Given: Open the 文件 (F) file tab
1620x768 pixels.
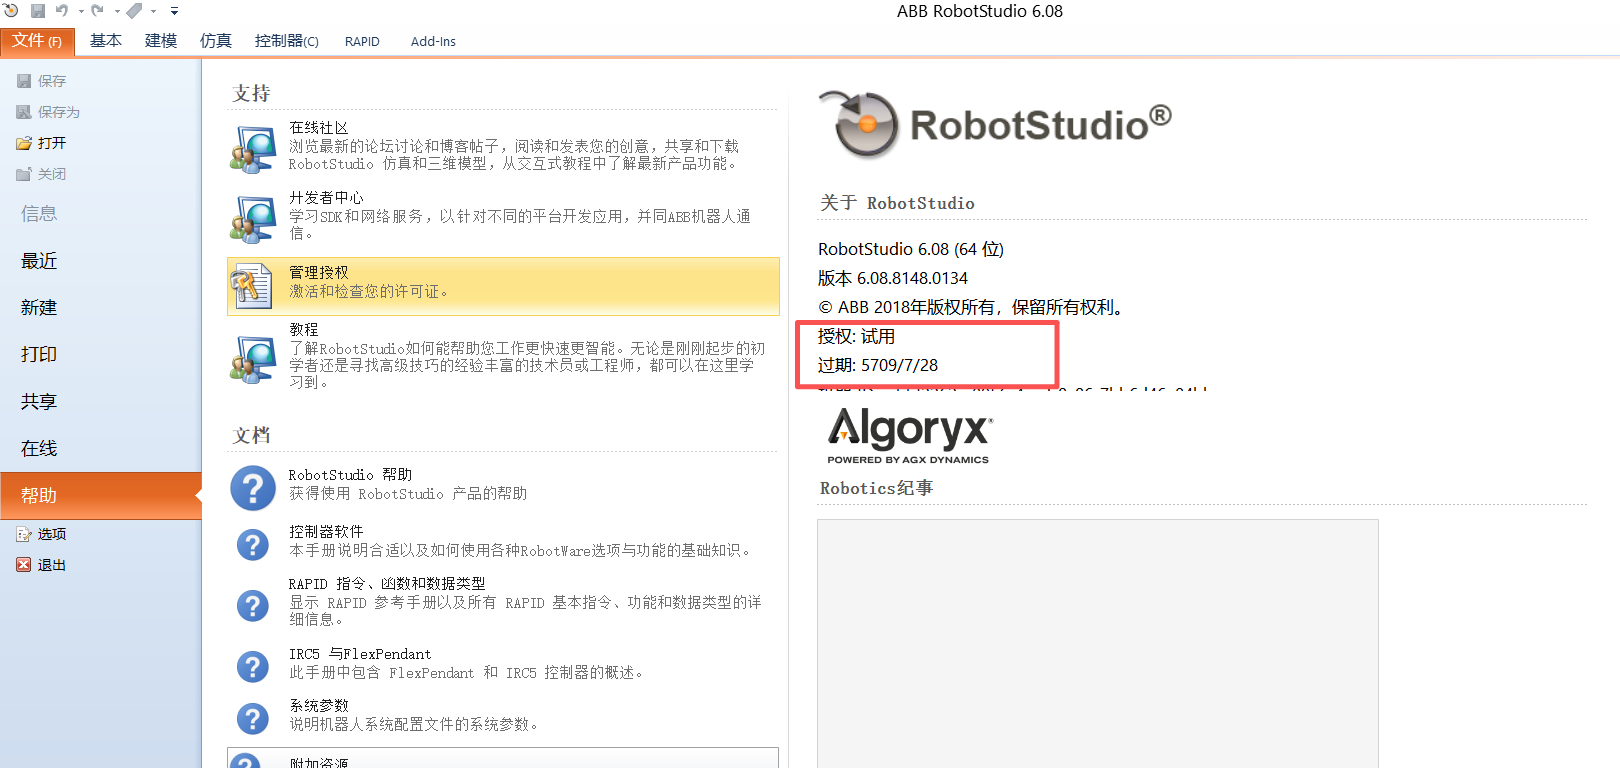Looking at the screenshot, I should [x=37, y=41].
